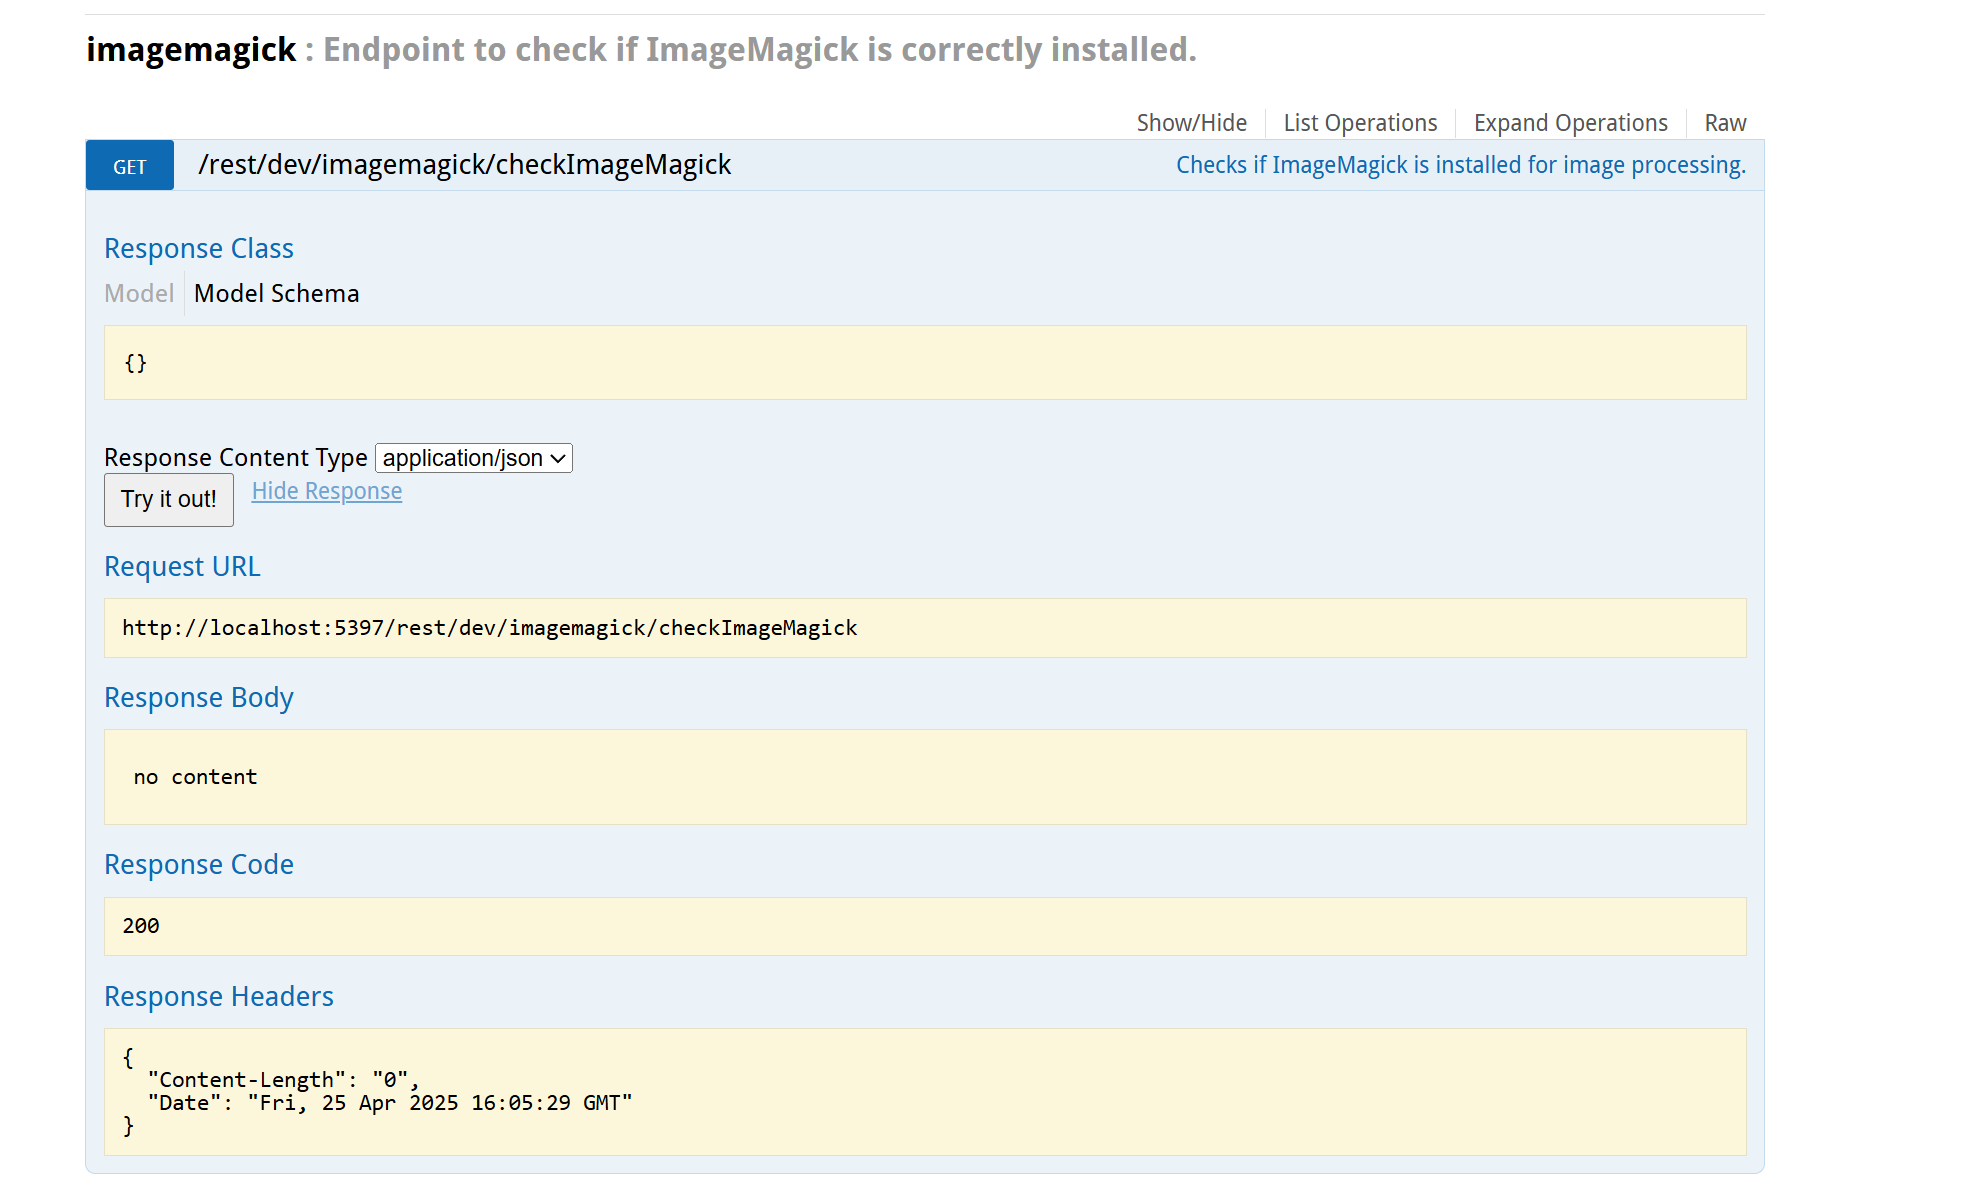Click the Response Class heading
This screenshot has width=1988, height=1202.
199,248
